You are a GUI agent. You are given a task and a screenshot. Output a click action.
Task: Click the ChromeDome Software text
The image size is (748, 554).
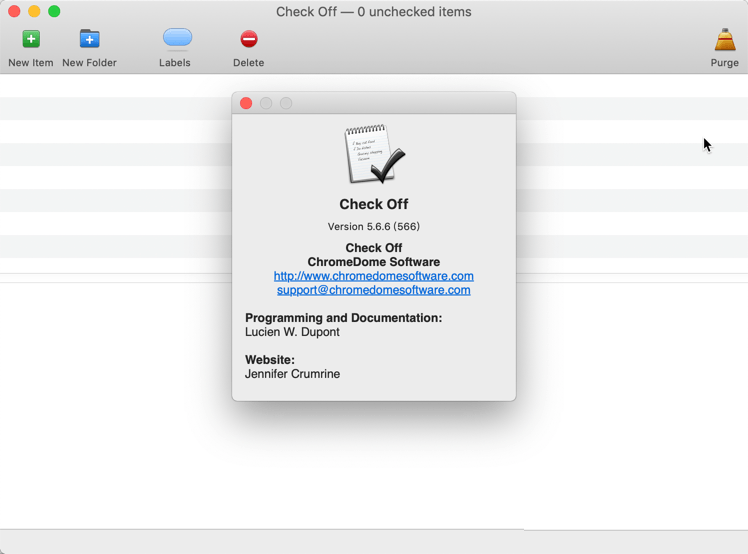[374, 262]
